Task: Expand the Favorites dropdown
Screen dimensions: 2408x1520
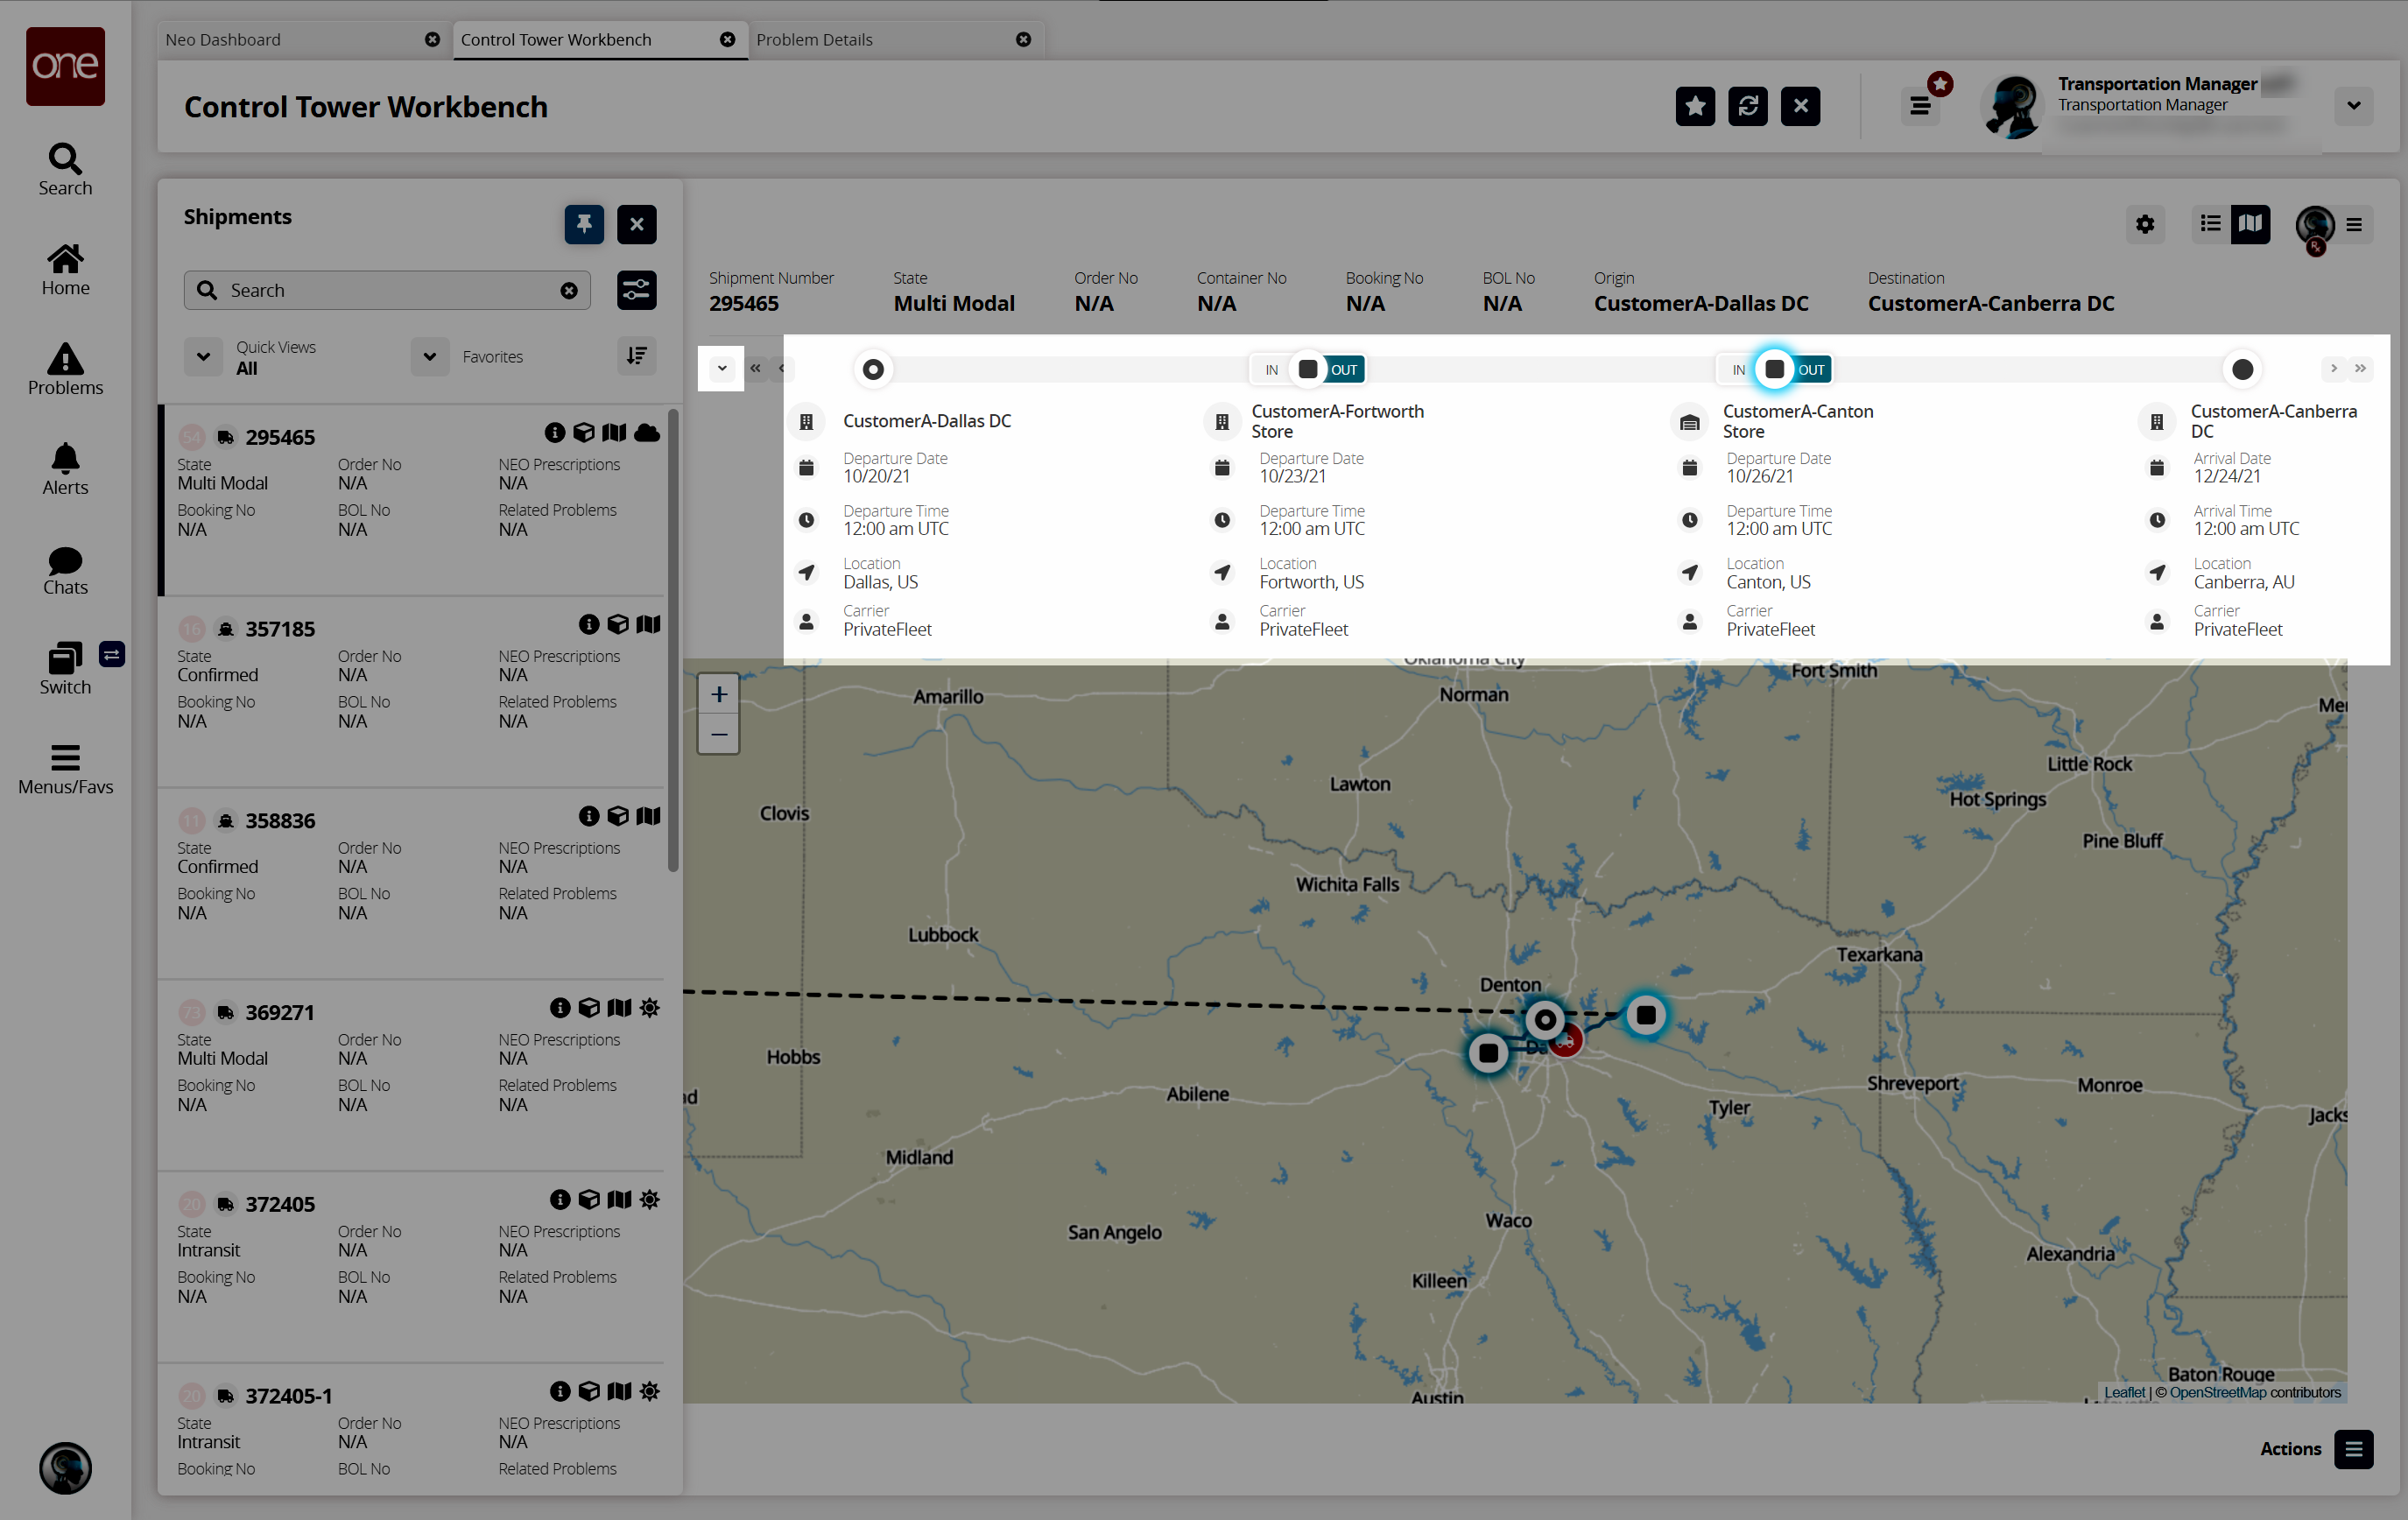Action: 429,356
